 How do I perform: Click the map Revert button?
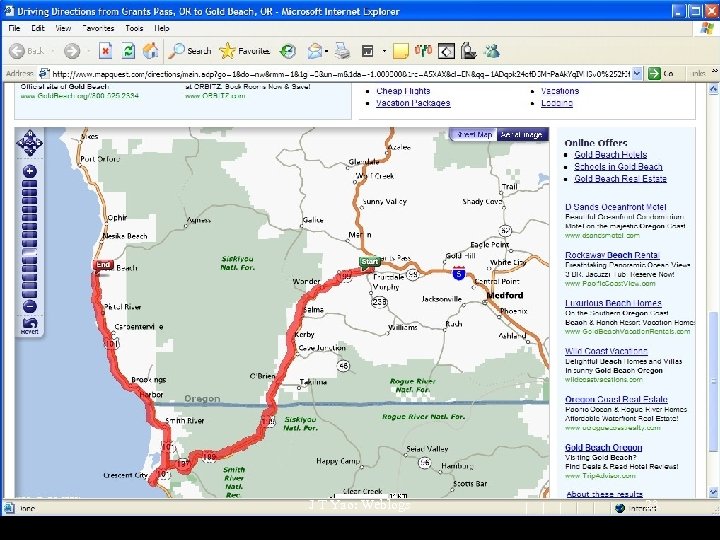click(x=29, y=326)
